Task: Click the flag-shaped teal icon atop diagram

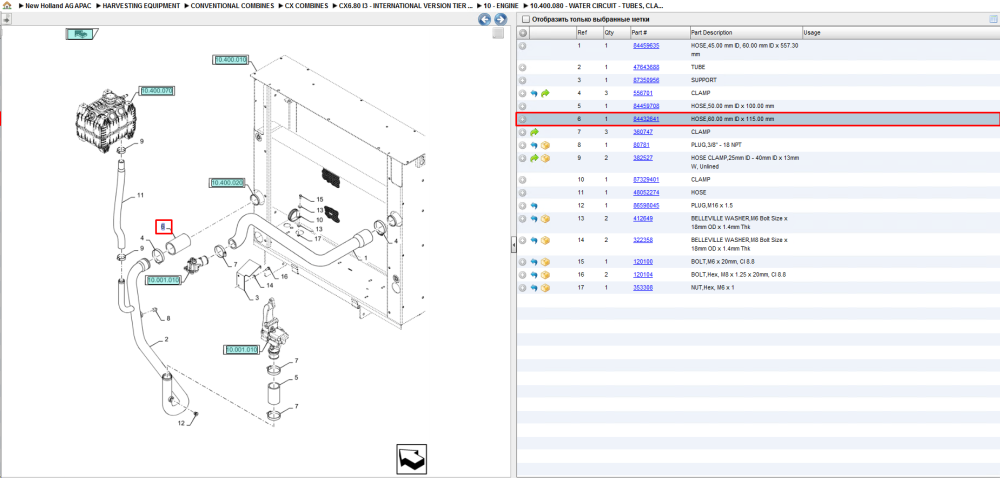Action: click(82, 34)
